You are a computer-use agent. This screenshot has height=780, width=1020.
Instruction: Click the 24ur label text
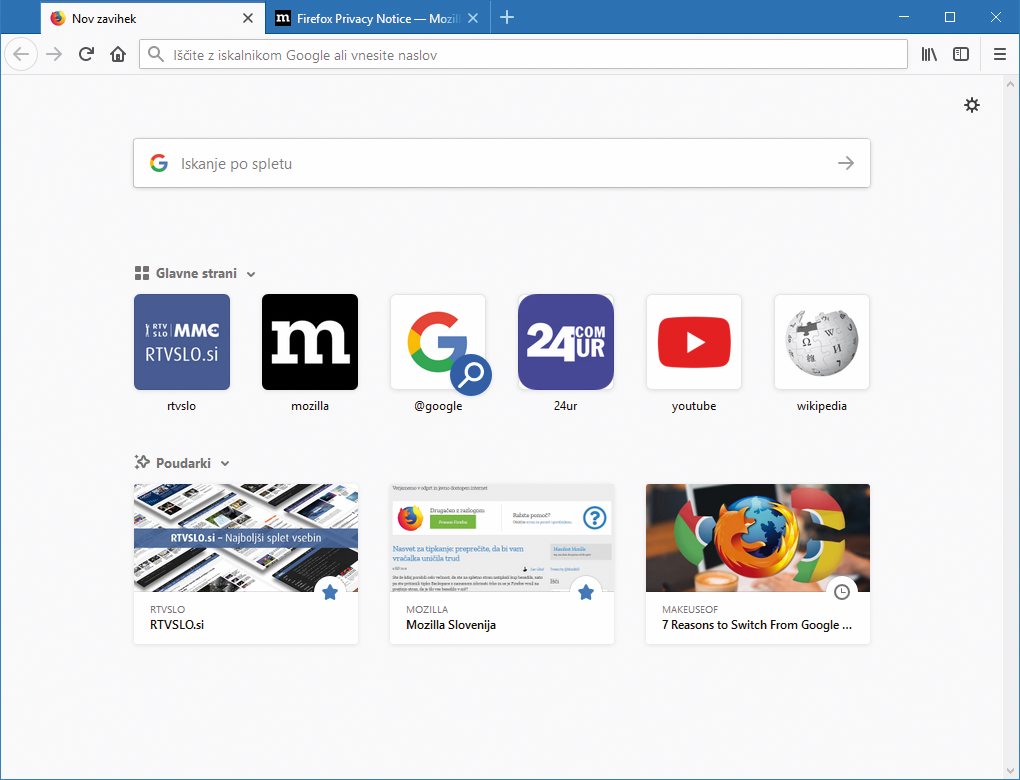pyautogui.click(x=565, y=405)
